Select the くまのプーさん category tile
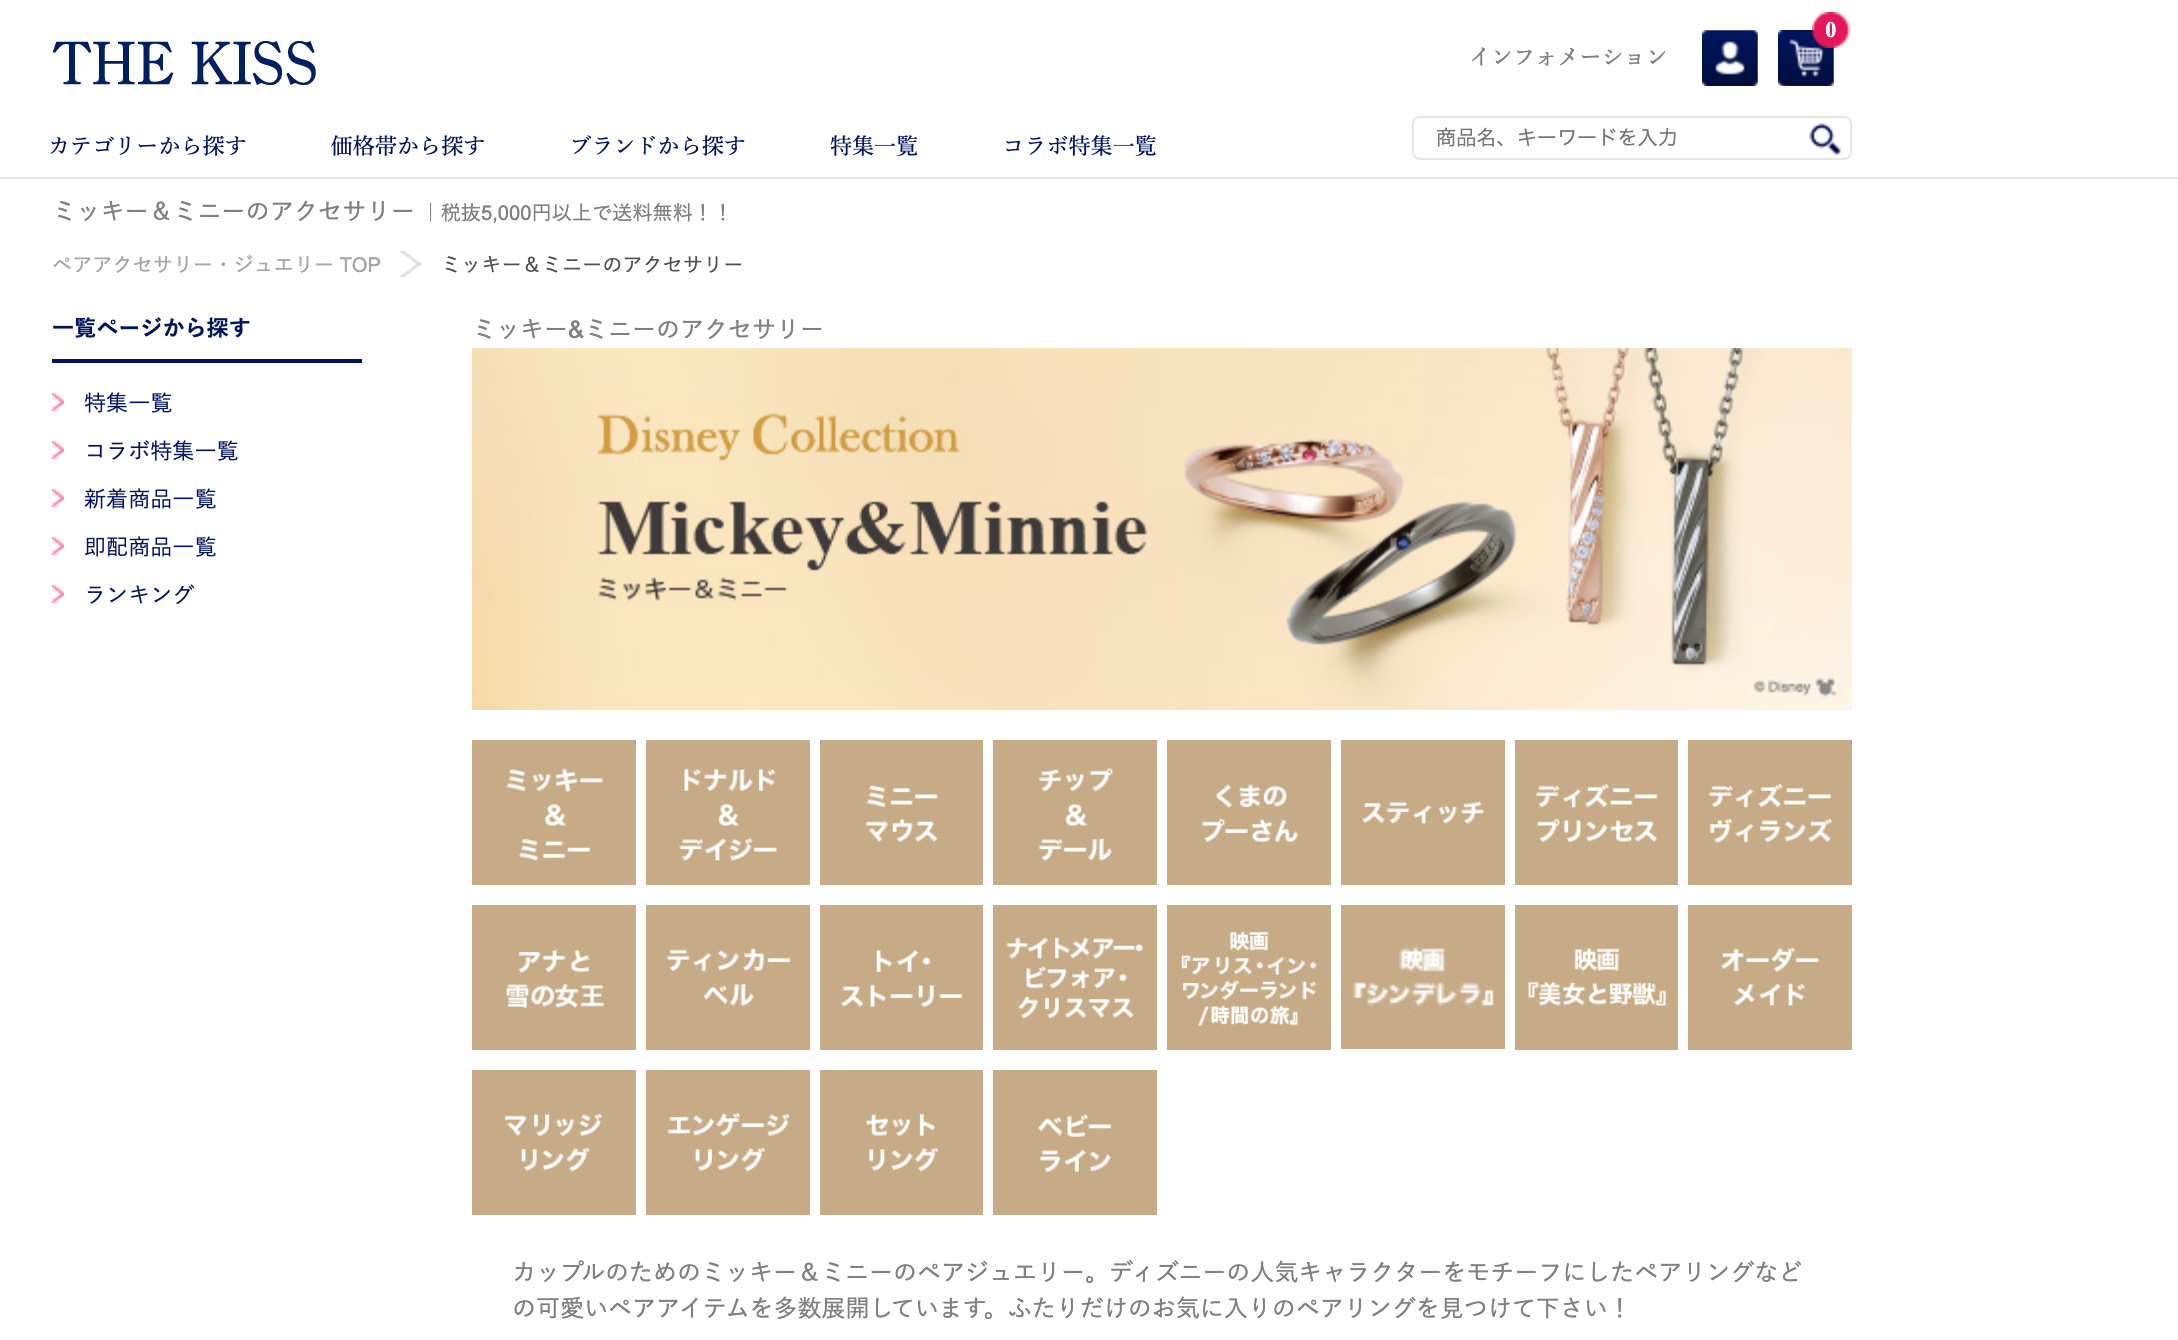This screenshot has width=2178, height=1340. 1249,812
